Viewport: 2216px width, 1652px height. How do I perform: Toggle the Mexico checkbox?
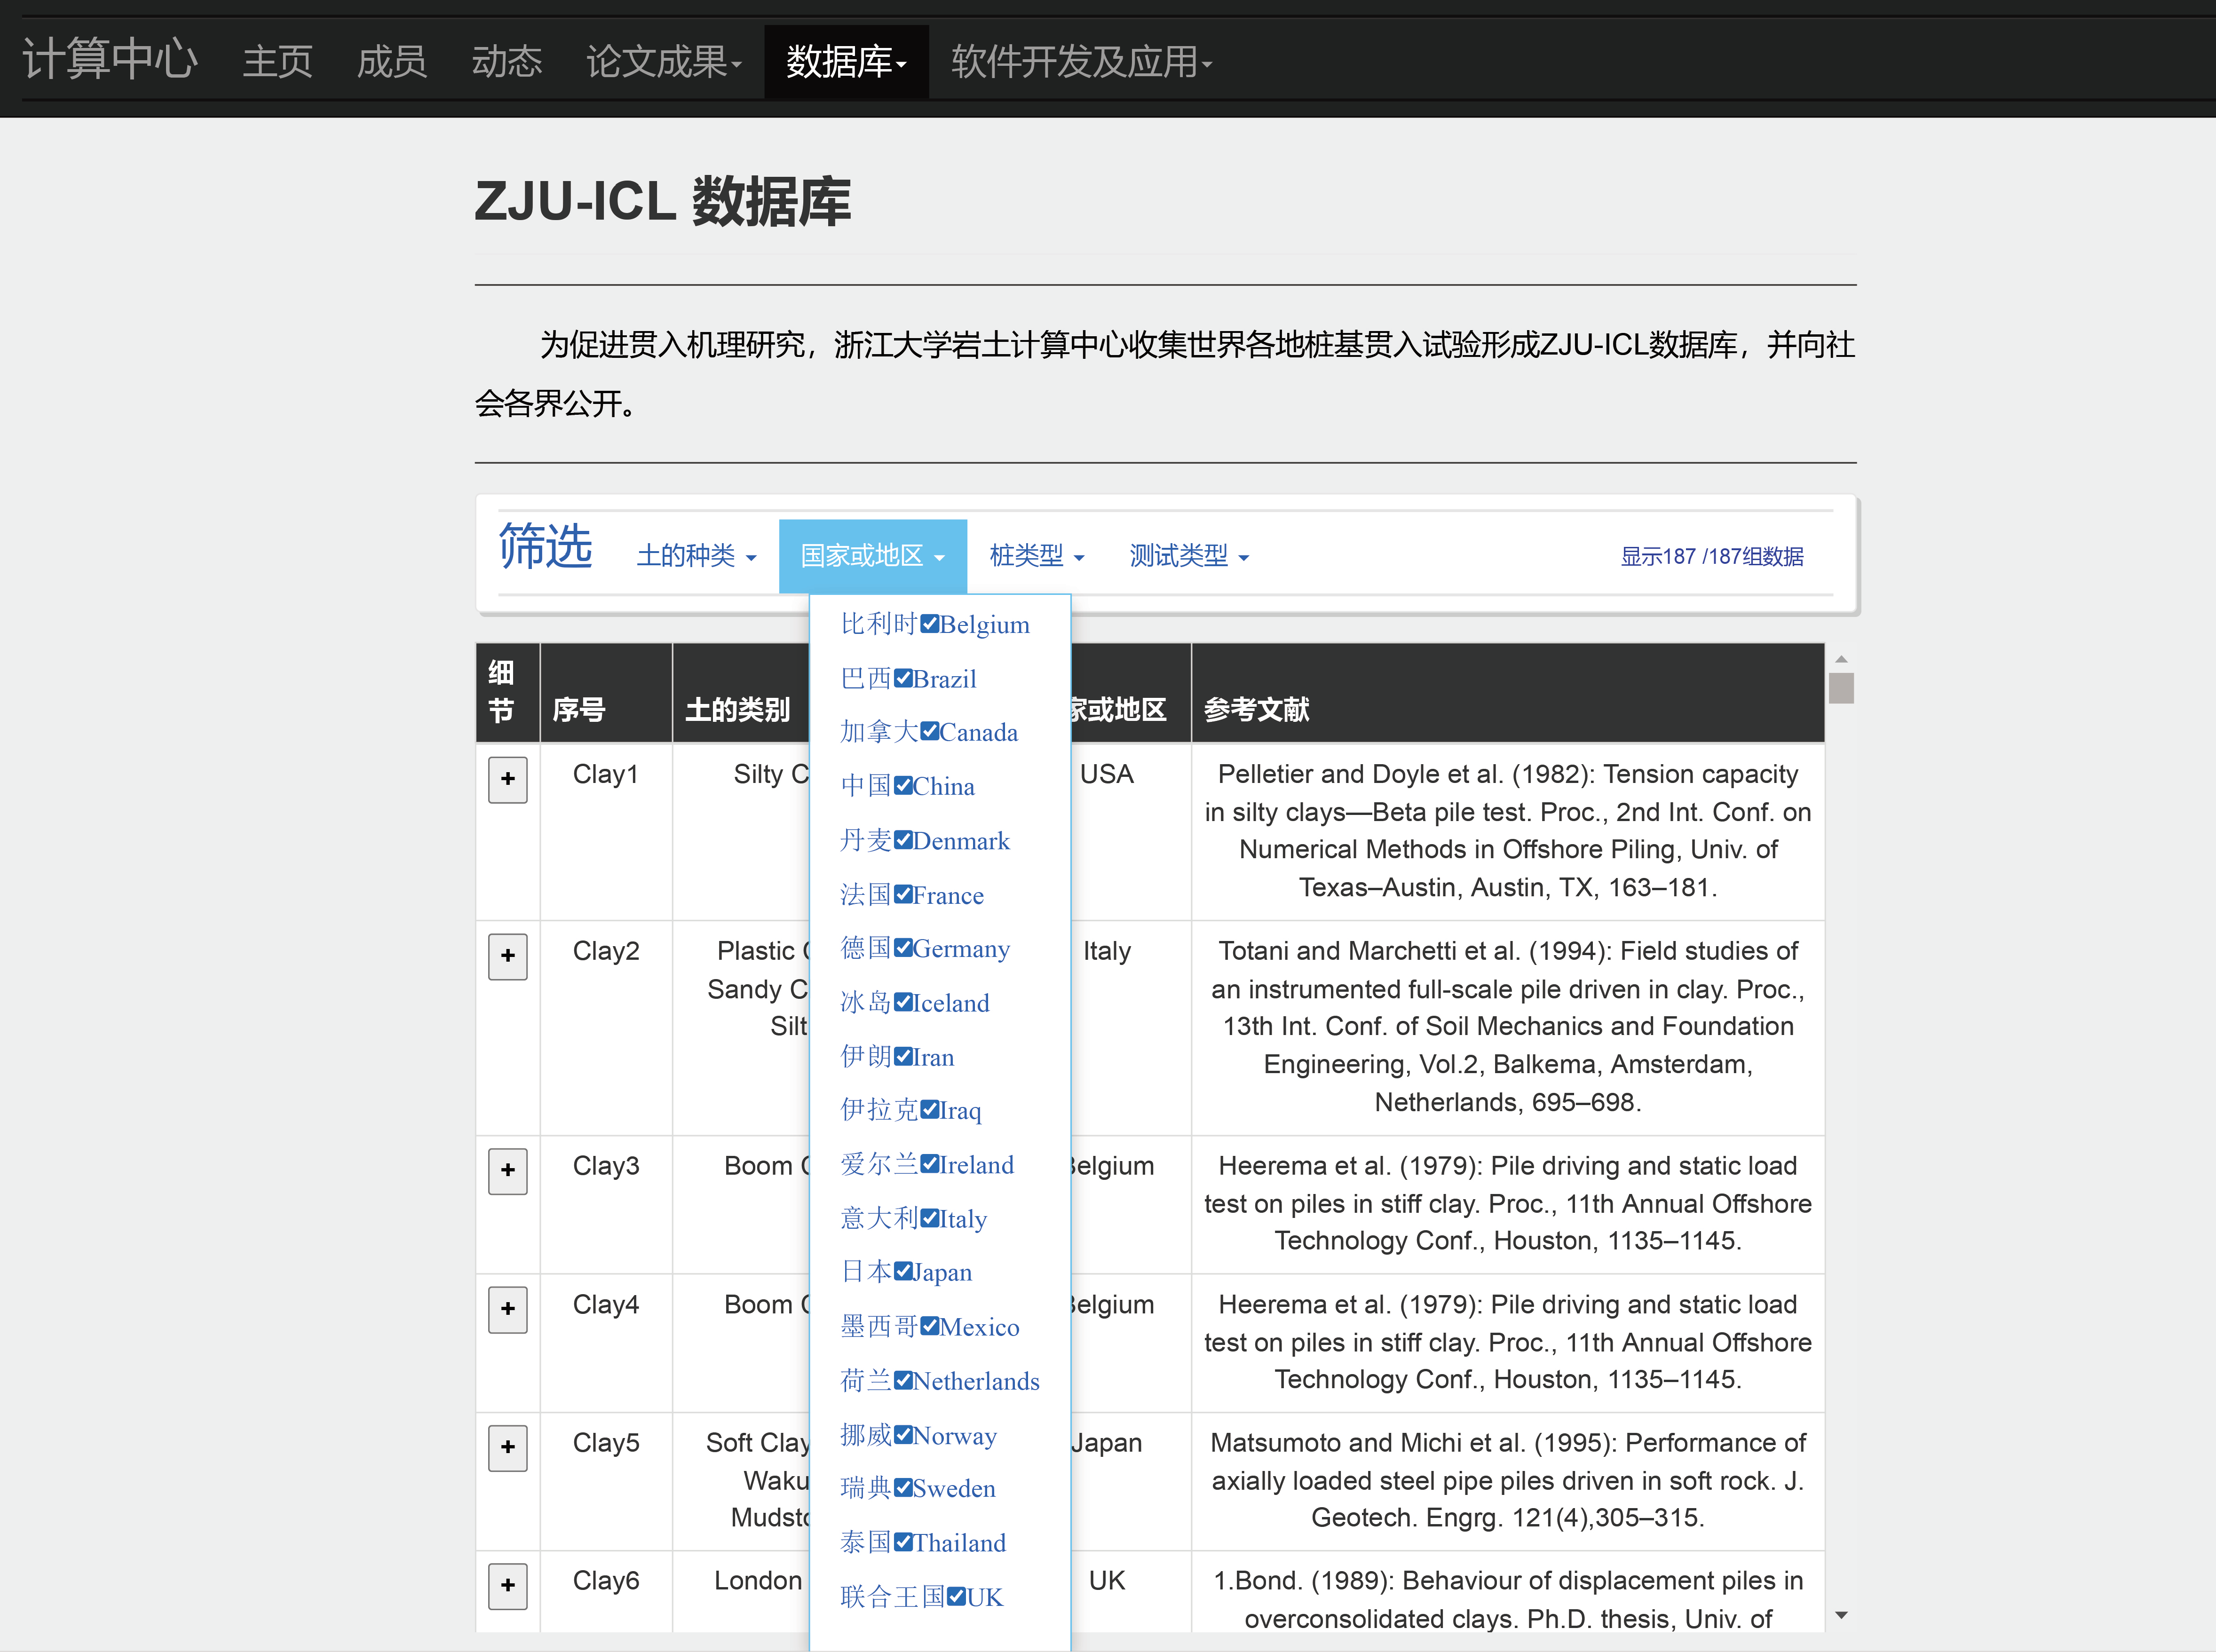pyautogui.click(x=930, y=1326)
